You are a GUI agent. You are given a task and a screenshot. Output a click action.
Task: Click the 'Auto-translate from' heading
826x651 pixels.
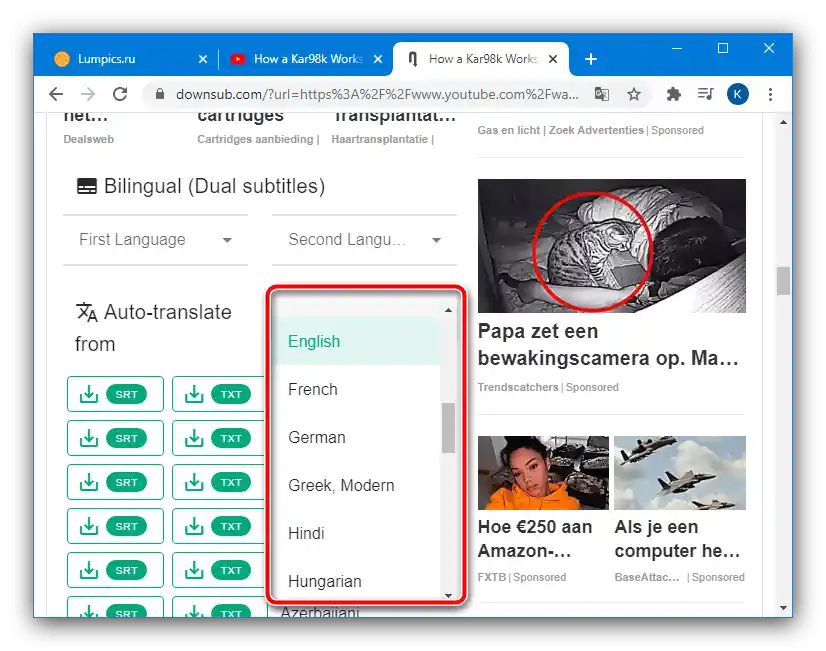click(x=153, y=328)
